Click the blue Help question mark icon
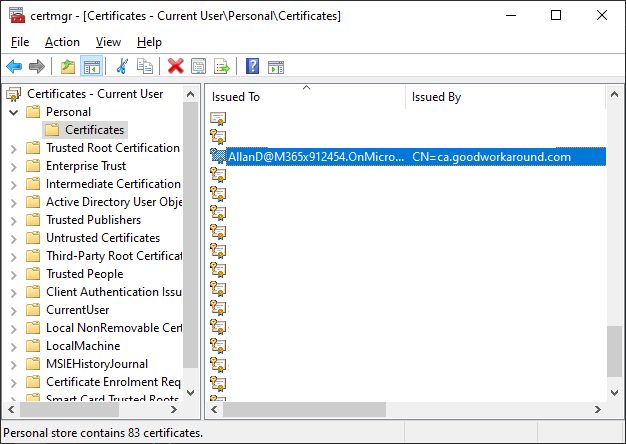Viewport: 626px width, 444px height. point(252,67)
